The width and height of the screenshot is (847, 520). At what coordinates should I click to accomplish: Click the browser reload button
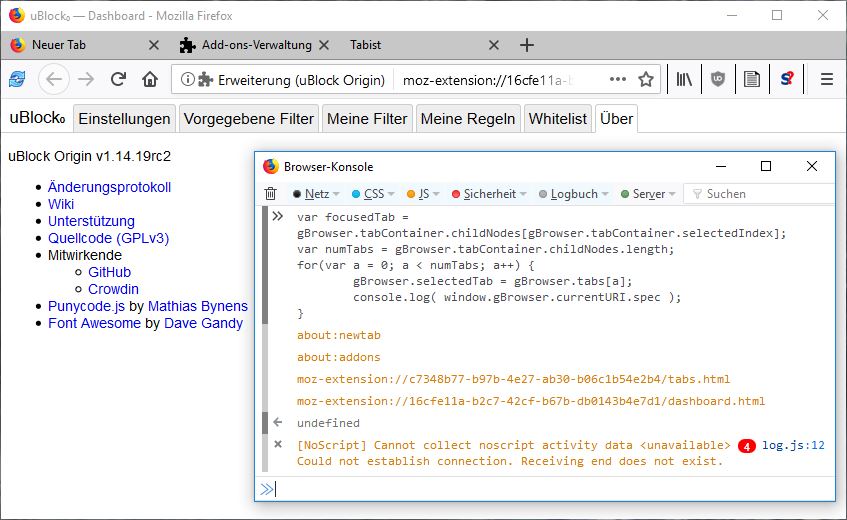click(118, 80)
